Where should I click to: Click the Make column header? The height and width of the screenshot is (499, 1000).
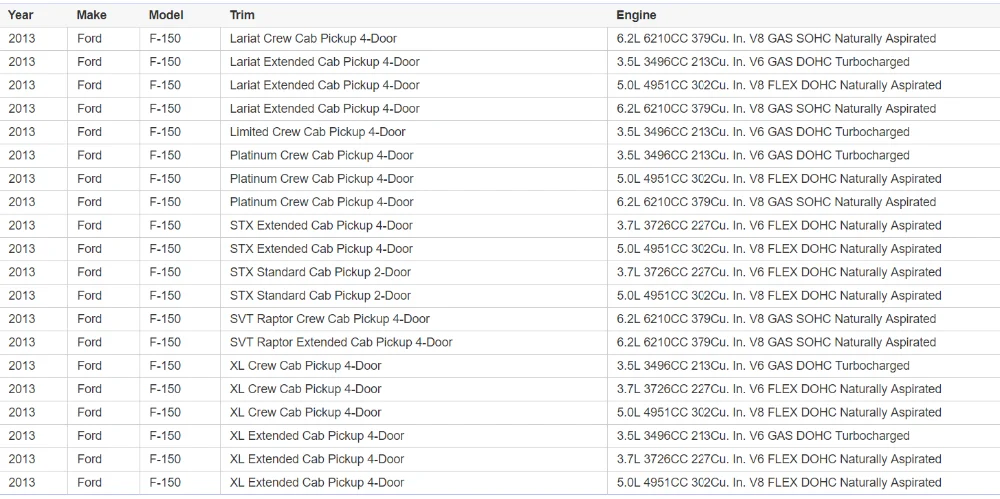pos(91,15)
